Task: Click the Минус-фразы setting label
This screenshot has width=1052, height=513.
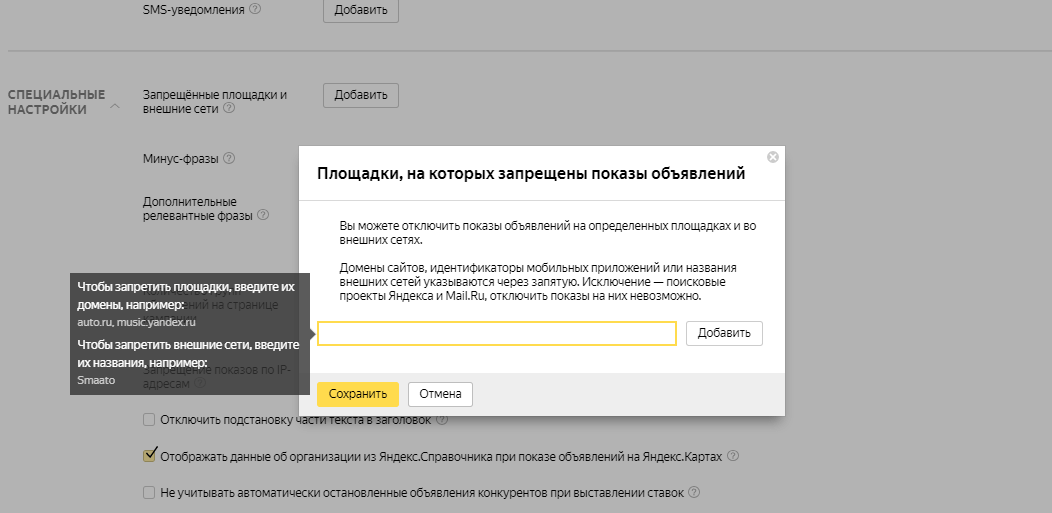Action: click(x=180, y=158)
